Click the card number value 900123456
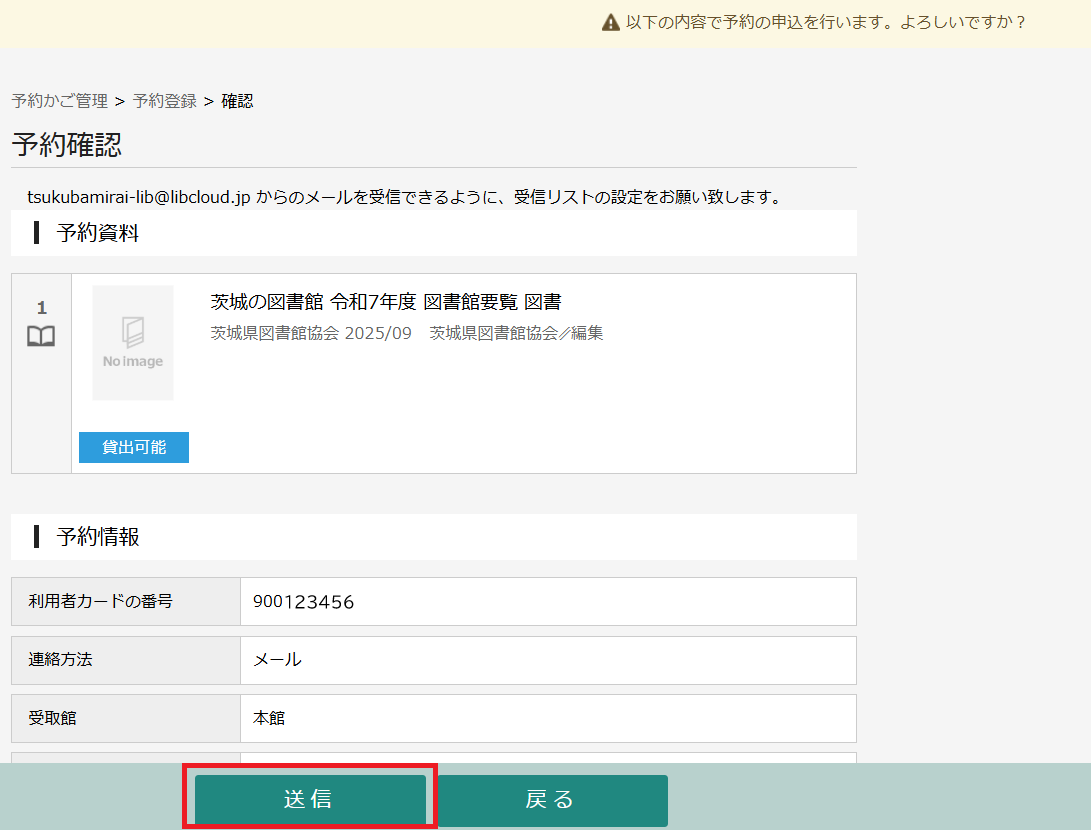This screenshot has width=1091, height=830. point(304,602)
